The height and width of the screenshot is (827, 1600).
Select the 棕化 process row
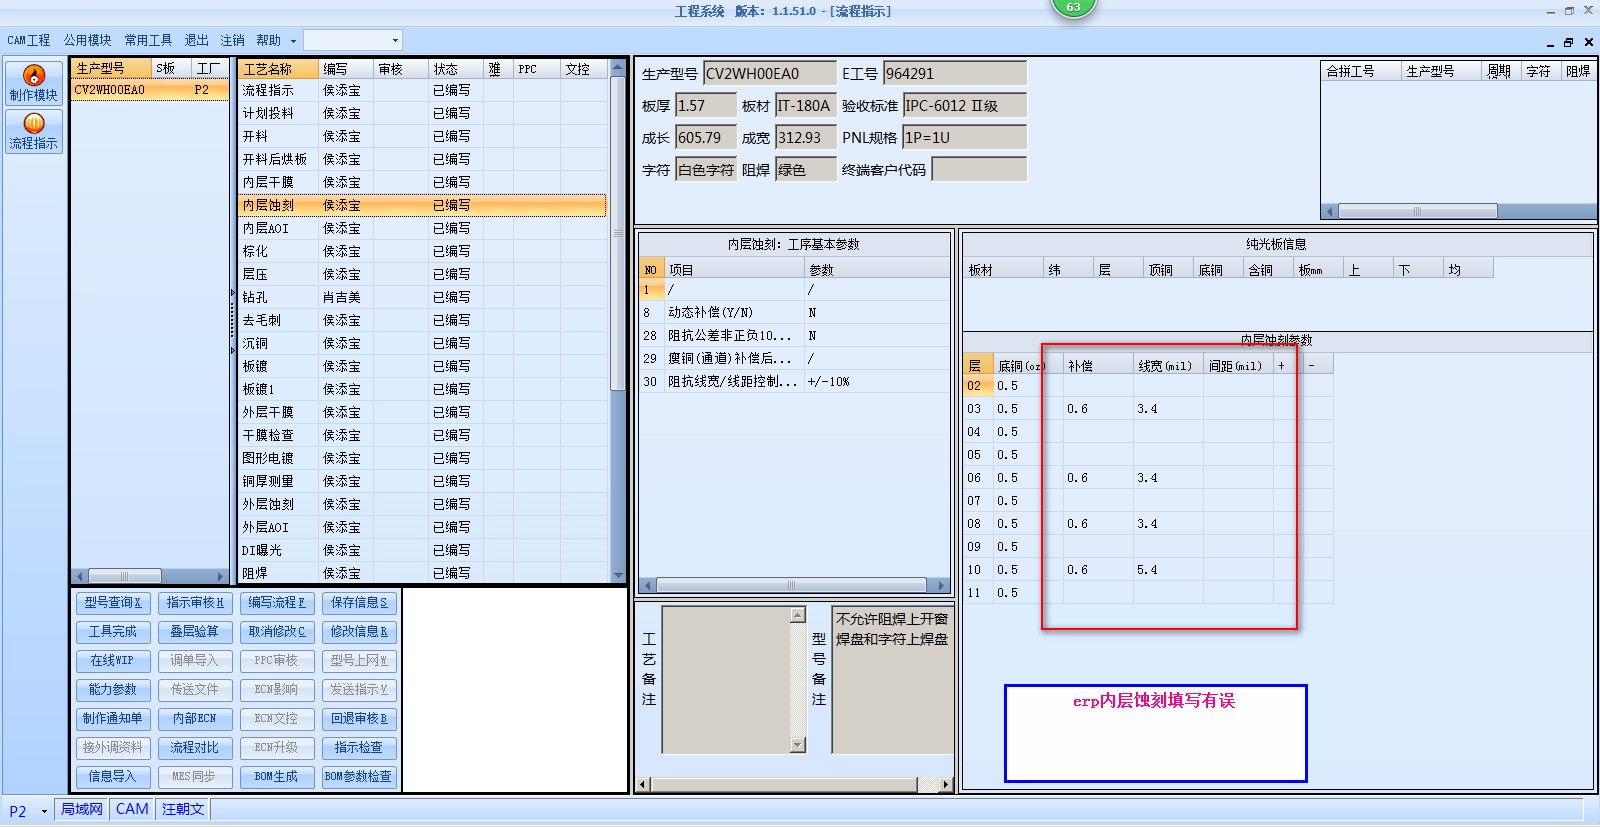(422, 251)
